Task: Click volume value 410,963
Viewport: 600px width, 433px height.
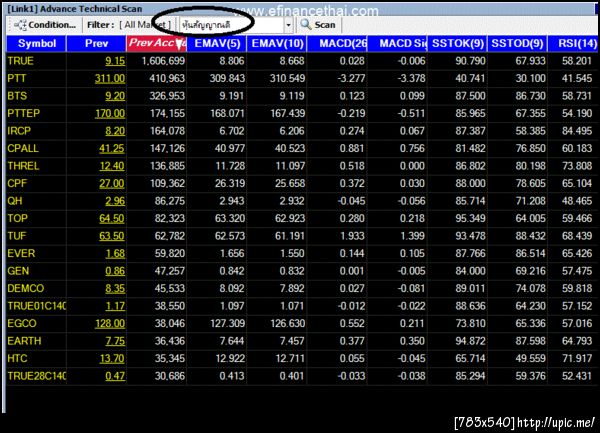Action: [x=167, y=78]
